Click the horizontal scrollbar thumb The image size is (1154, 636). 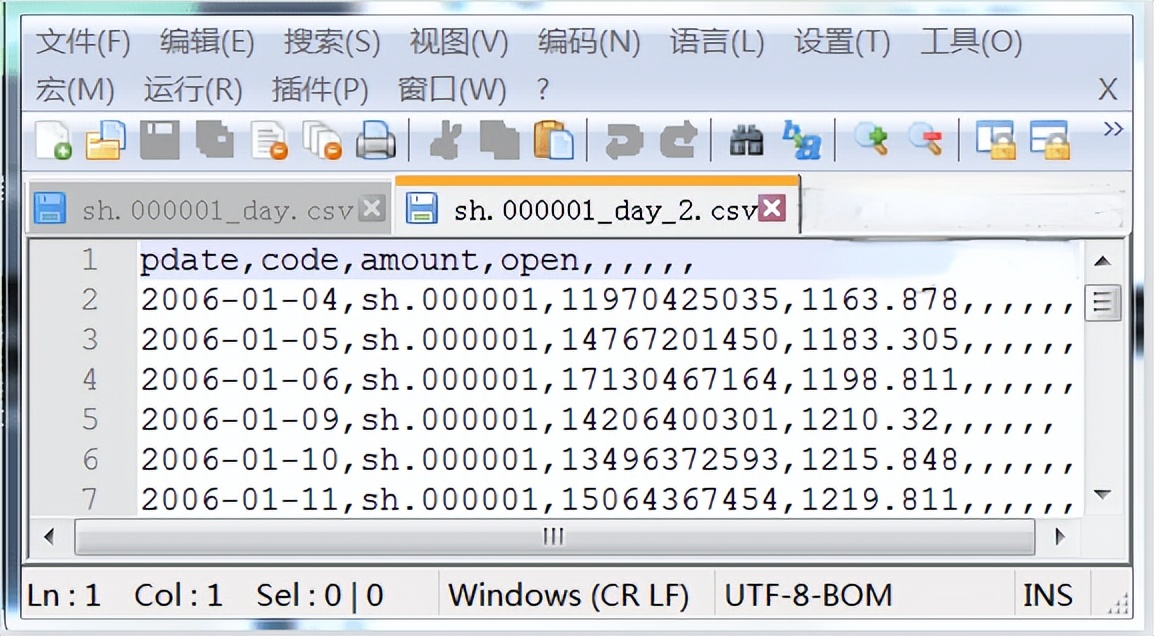pos(554,537)
